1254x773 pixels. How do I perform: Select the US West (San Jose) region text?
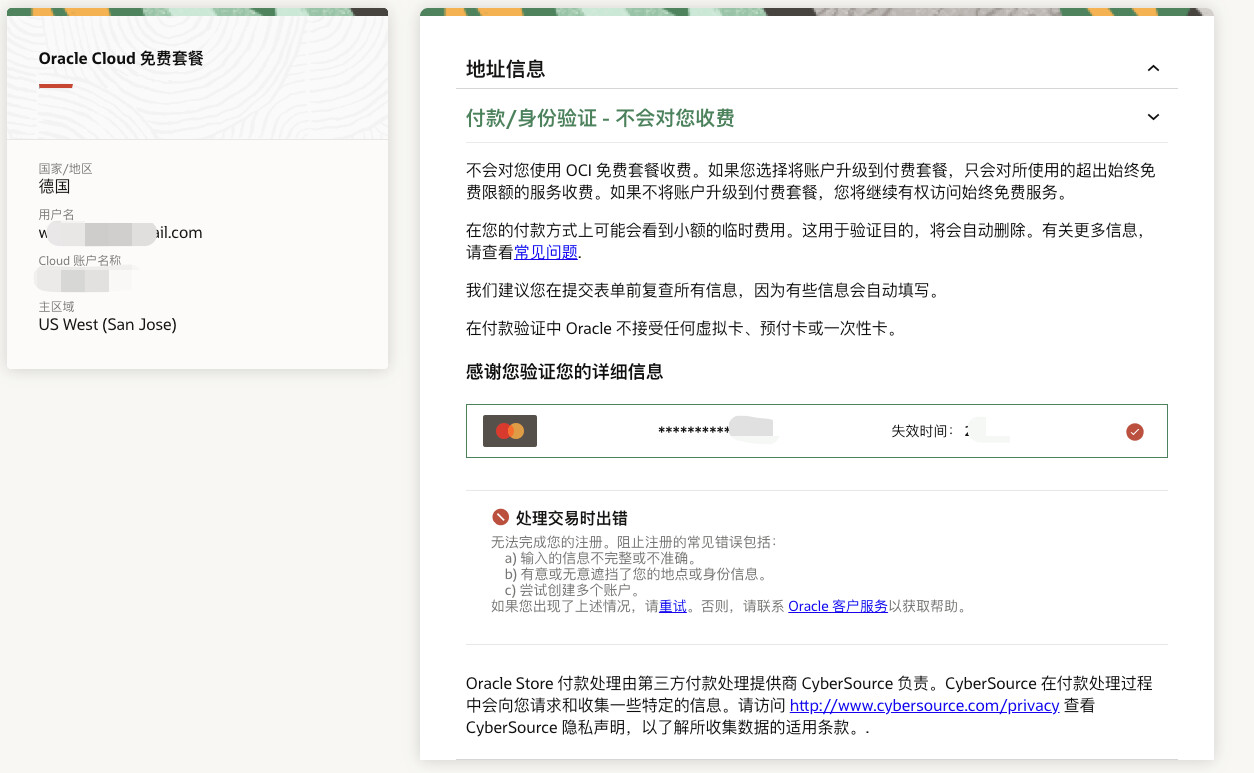(108, 324)
